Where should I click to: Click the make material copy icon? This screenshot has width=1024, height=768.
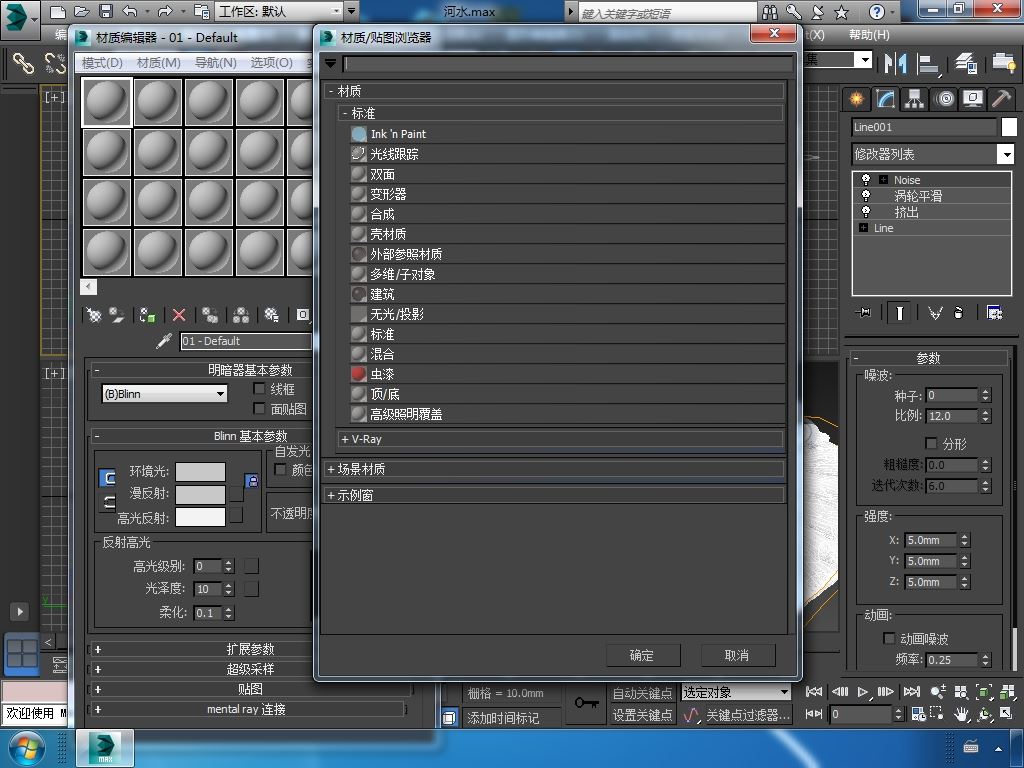click(210, 315)
